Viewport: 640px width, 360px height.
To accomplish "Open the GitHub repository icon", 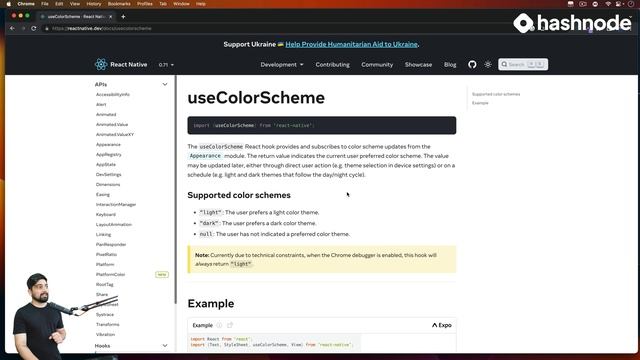I will coord(472,64).
